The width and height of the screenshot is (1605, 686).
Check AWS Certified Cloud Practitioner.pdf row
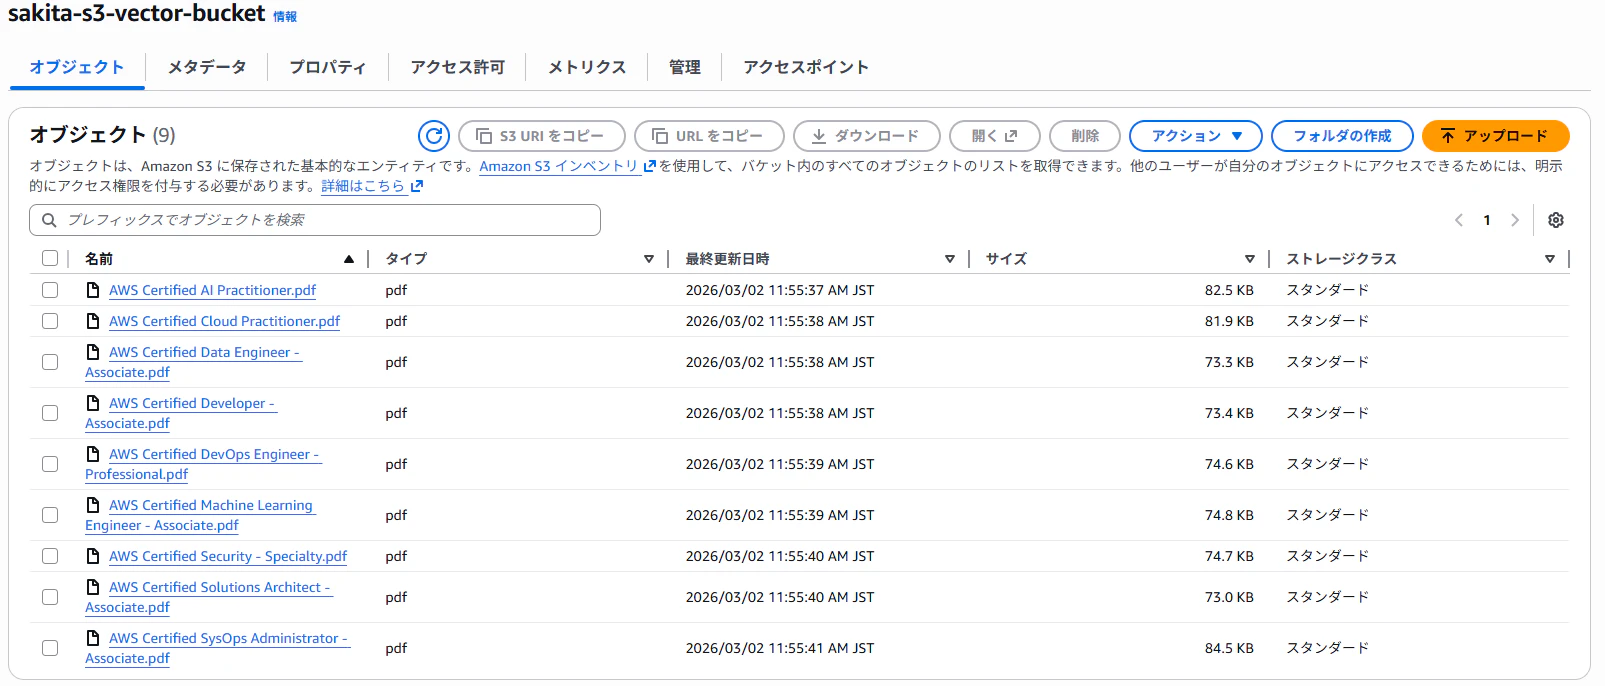tap(50, 321)
